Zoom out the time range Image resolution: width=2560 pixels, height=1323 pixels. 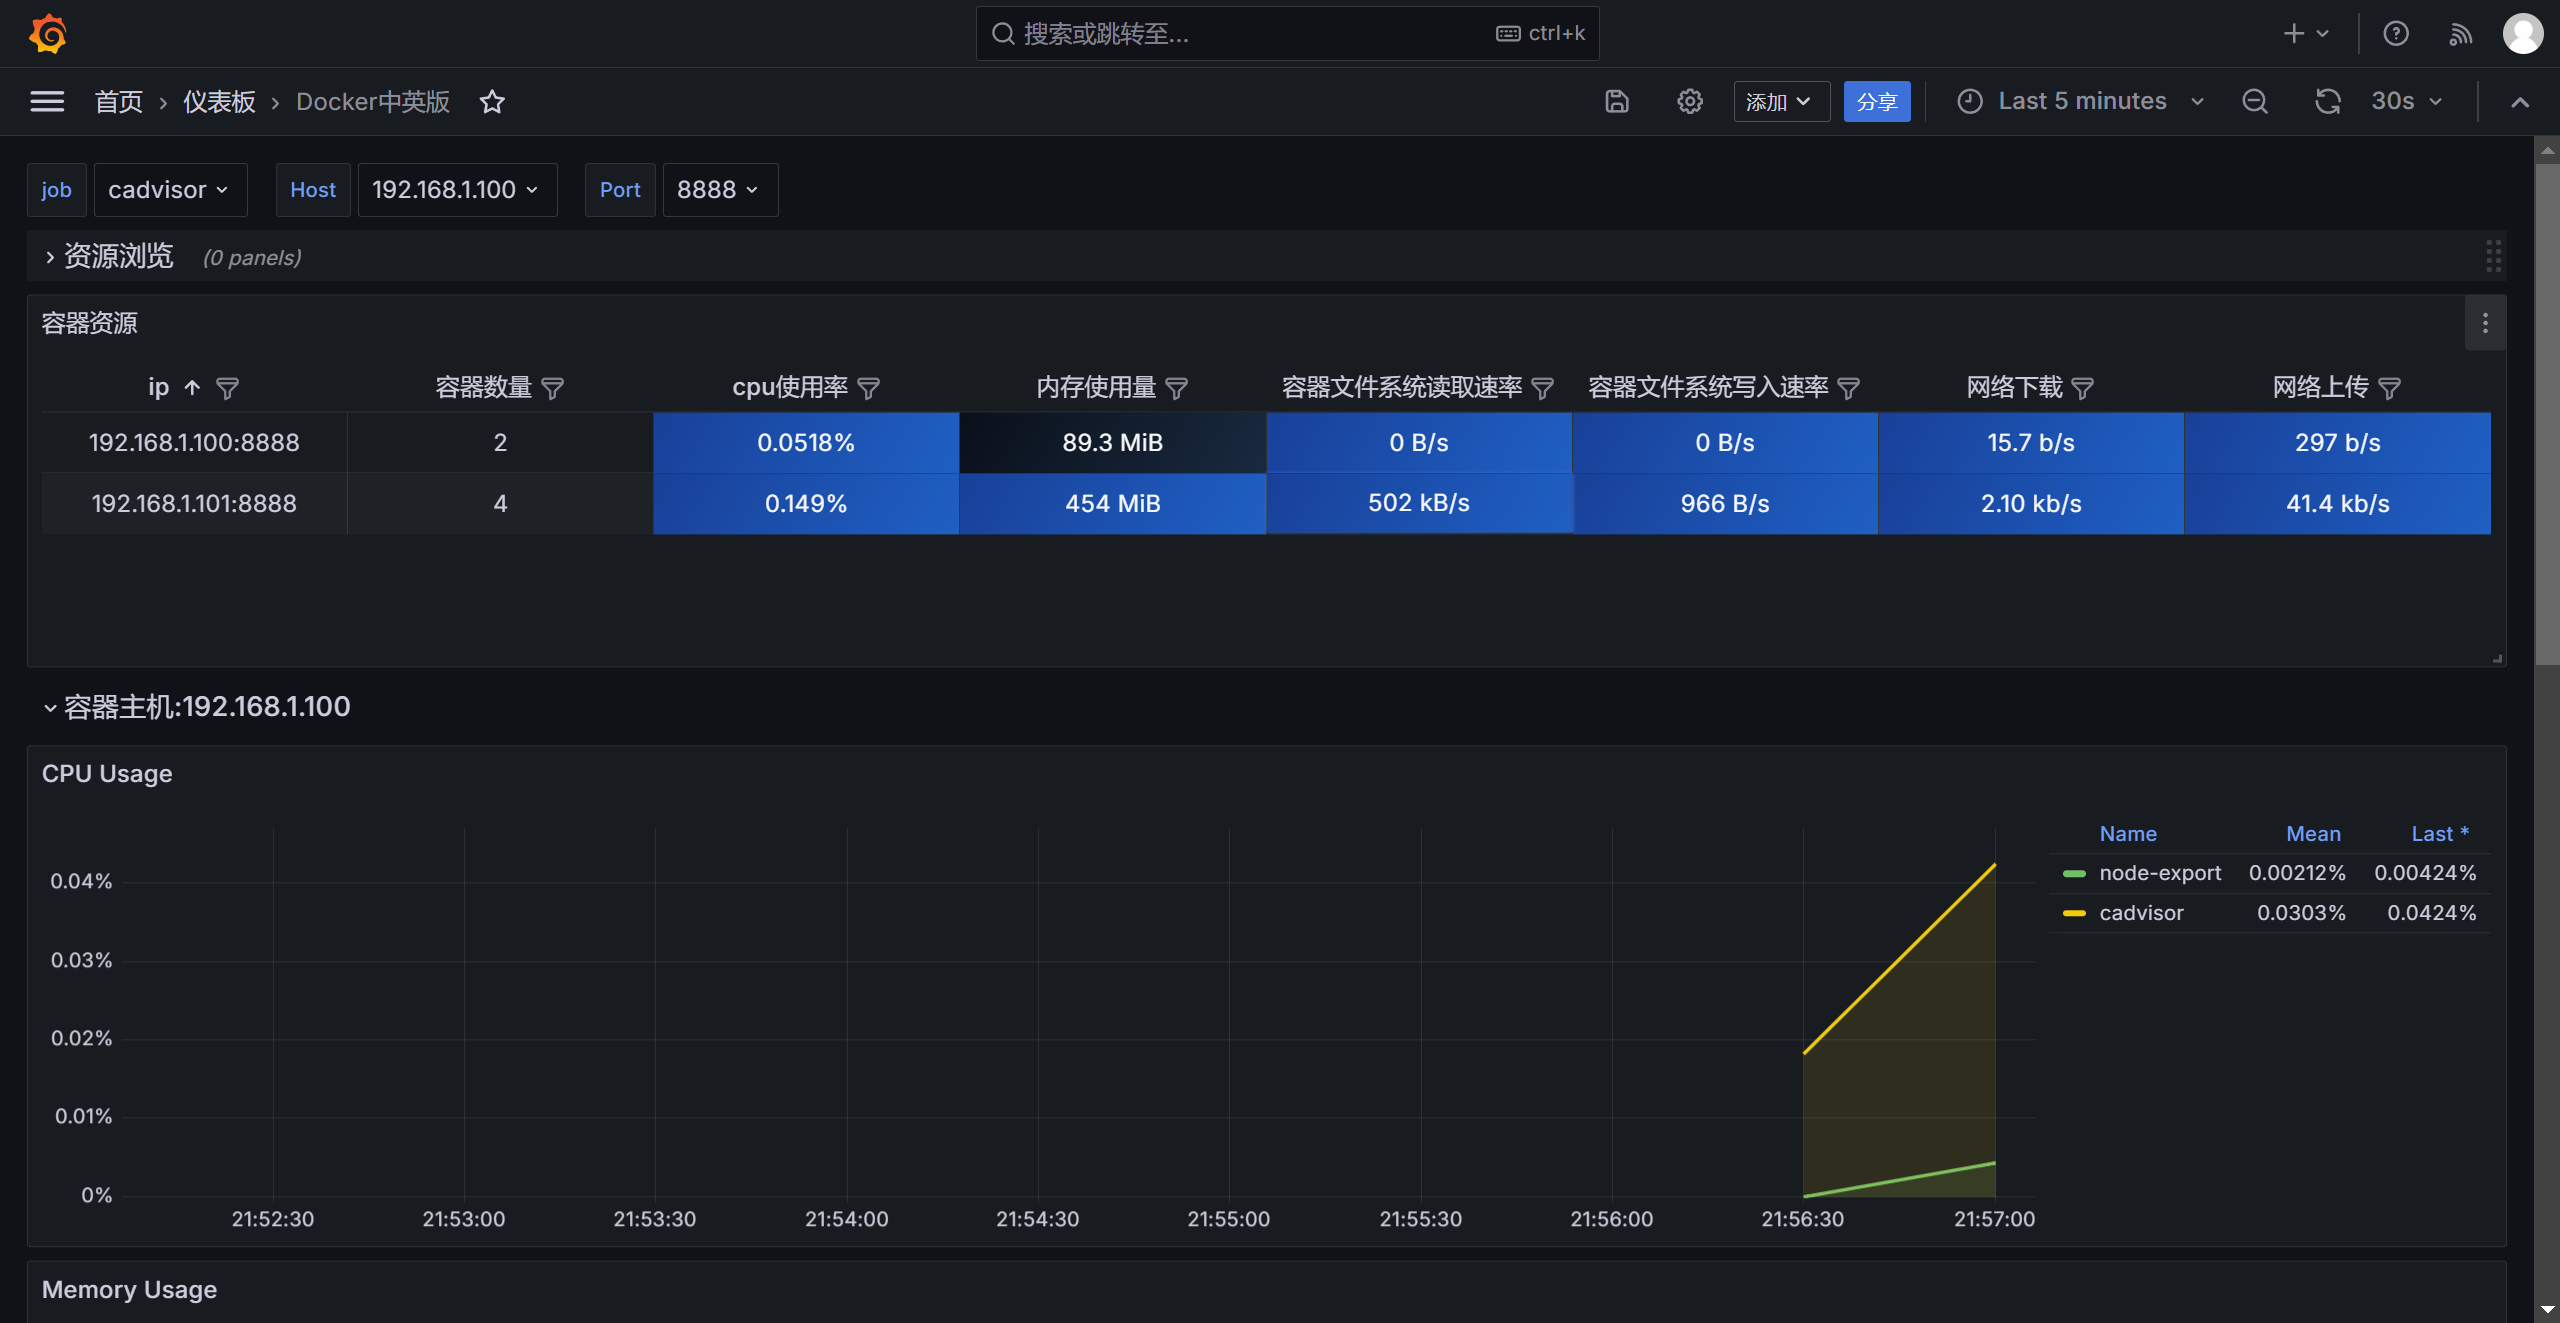(2255, 101)
